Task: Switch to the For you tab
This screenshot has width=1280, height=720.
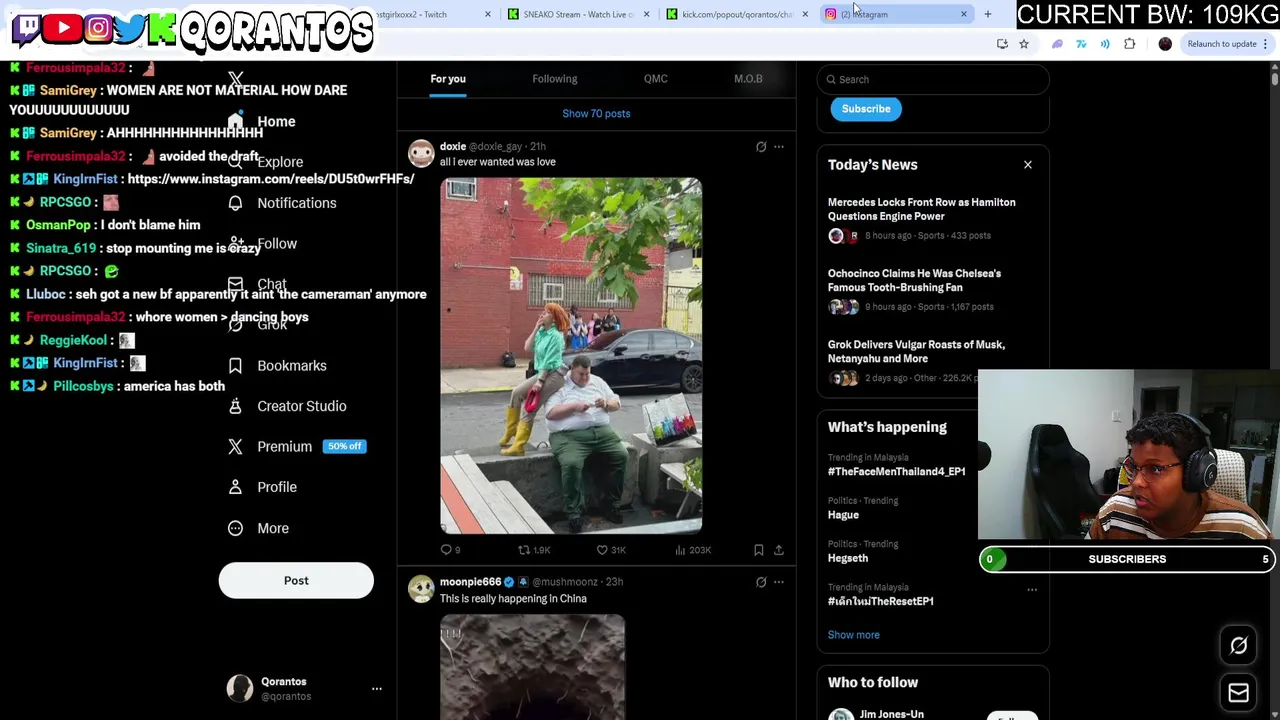Action: tap(448, 79)
